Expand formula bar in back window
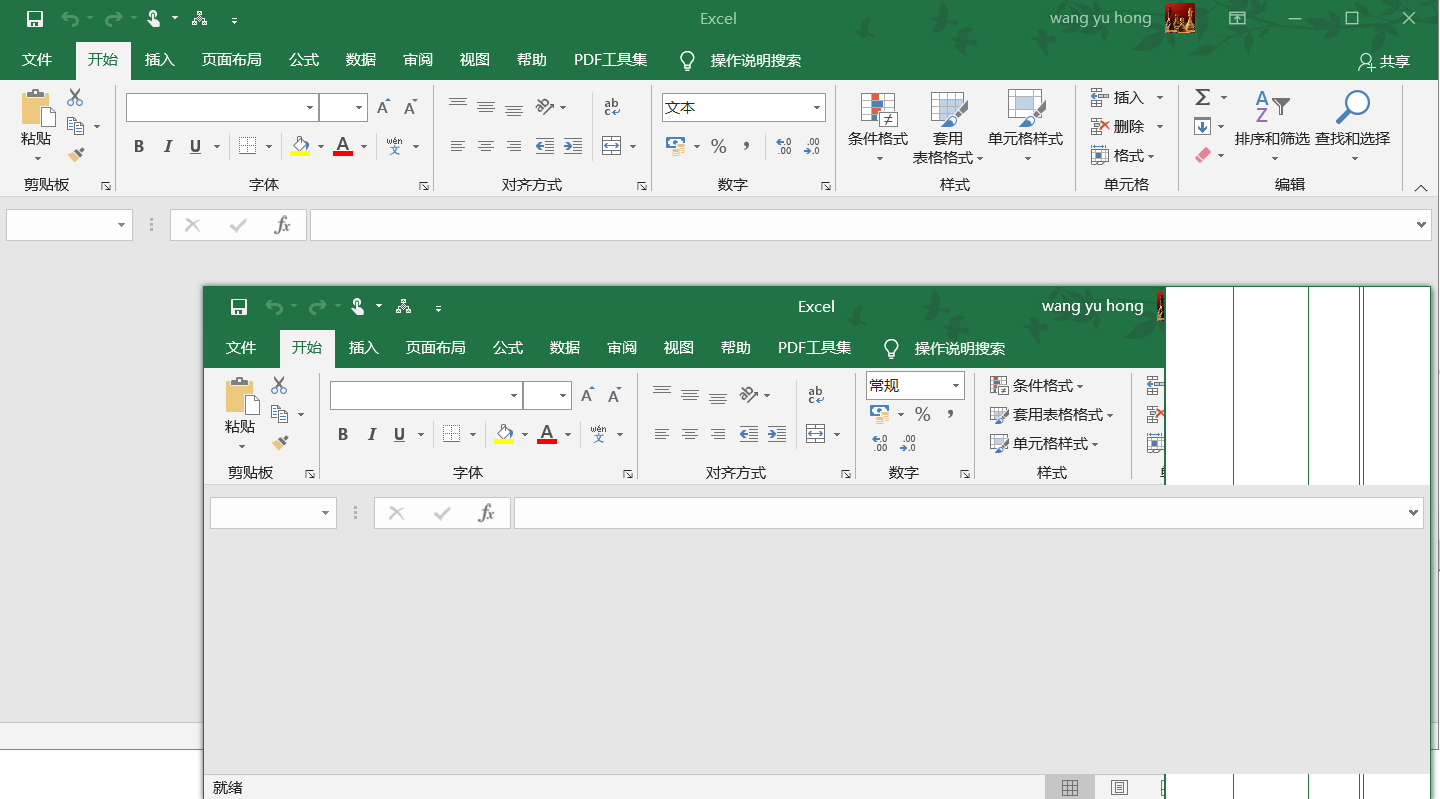The width and height of the screenshot is (1440, 799). pyautogui.click(x=1422, y=225)
